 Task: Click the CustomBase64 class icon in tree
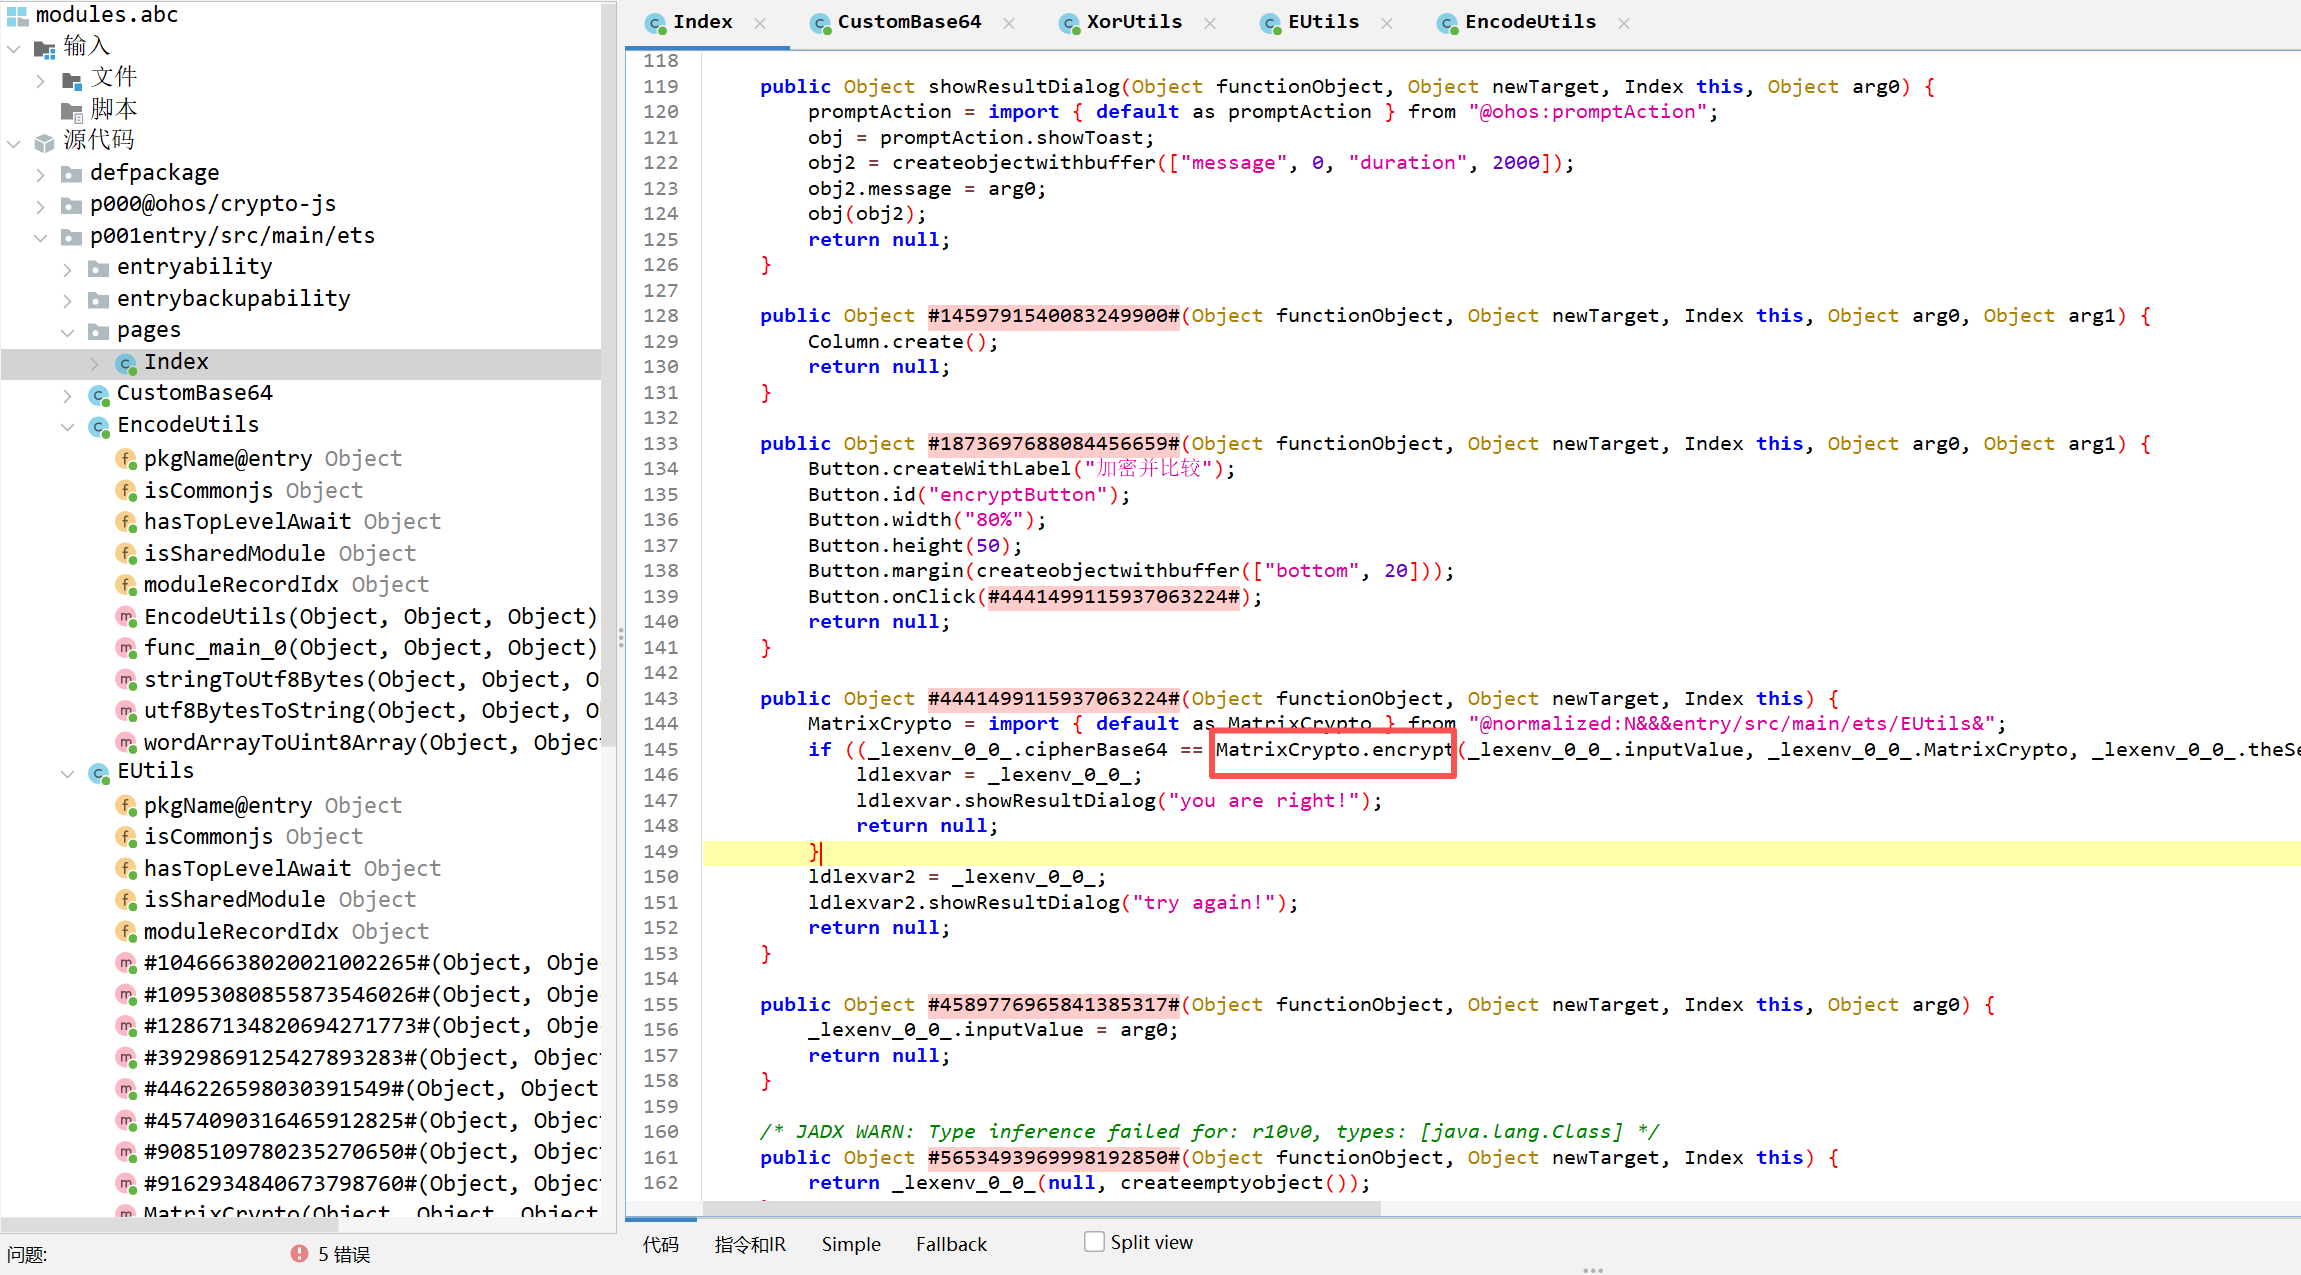(99, 394)
